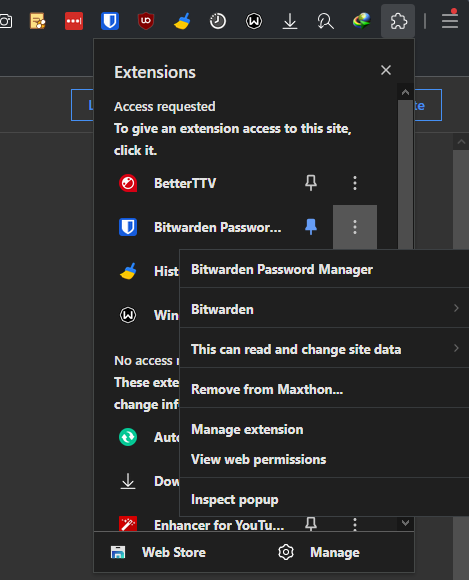Click circled W icon in extension list
Image resolution: width=469 pixels, height=580 pixels.
click(x=128, y=315)
